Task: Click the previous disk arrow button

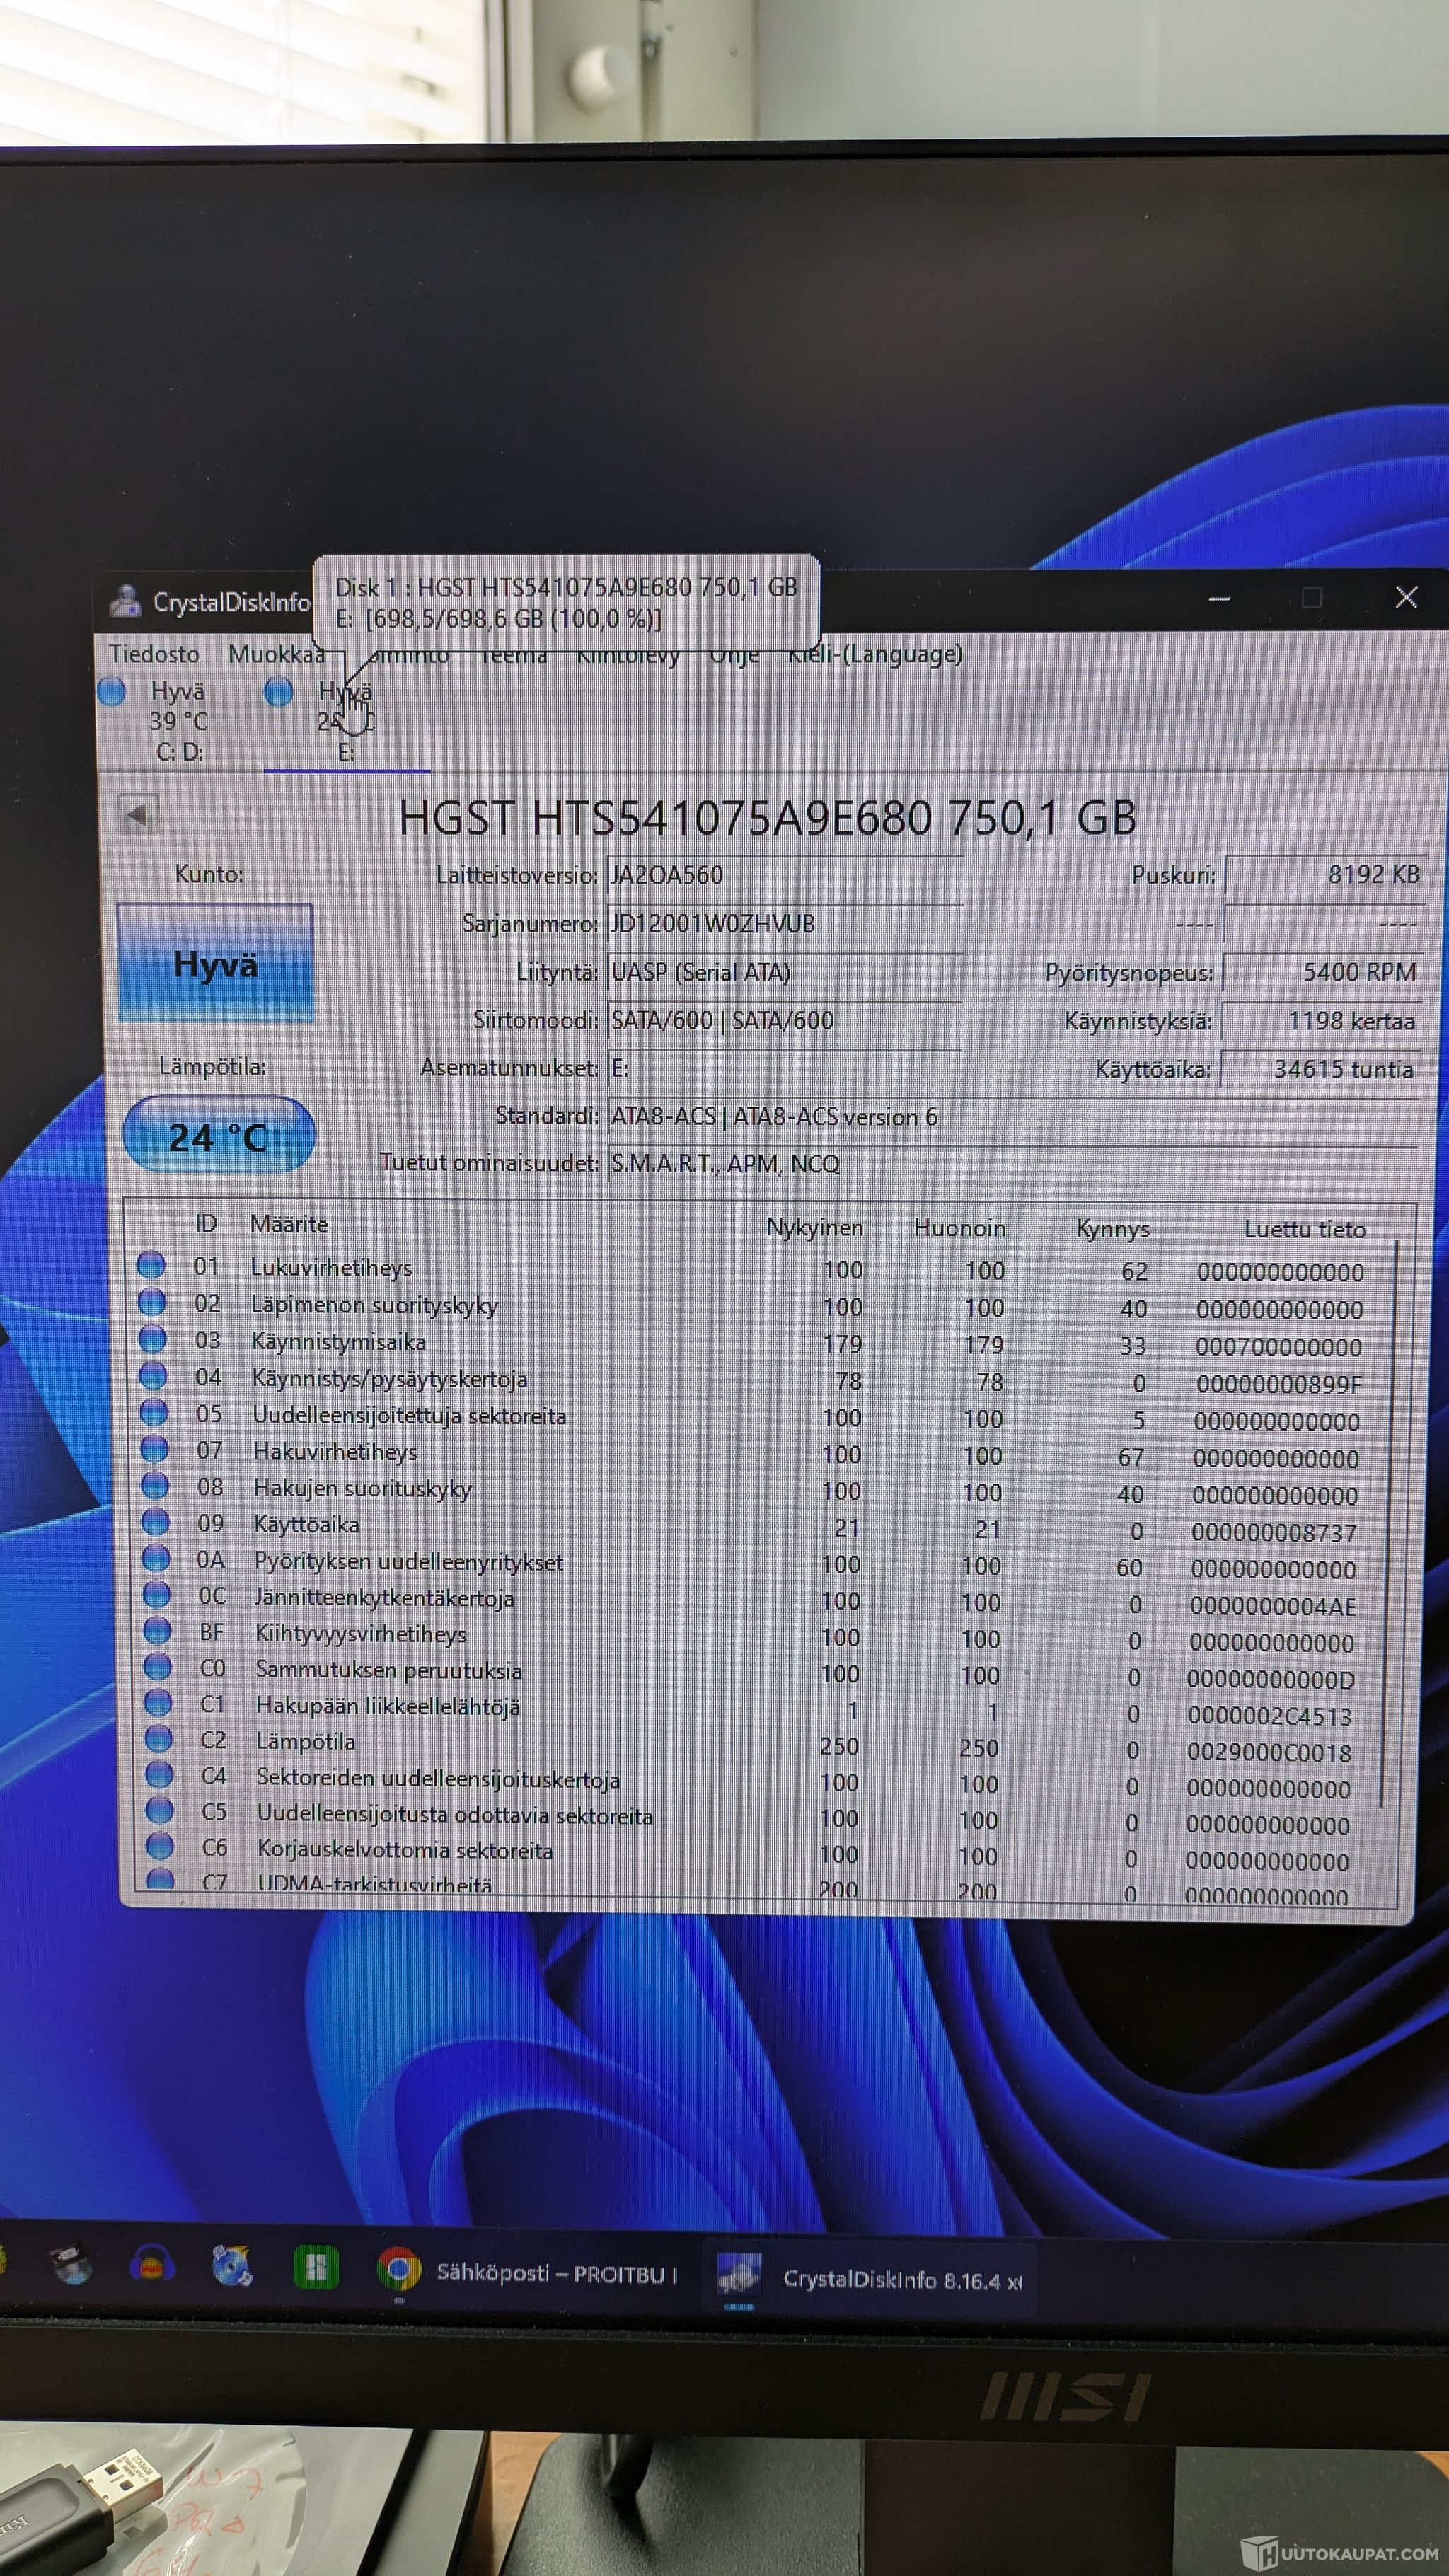Action: click(x=138, y=814)
